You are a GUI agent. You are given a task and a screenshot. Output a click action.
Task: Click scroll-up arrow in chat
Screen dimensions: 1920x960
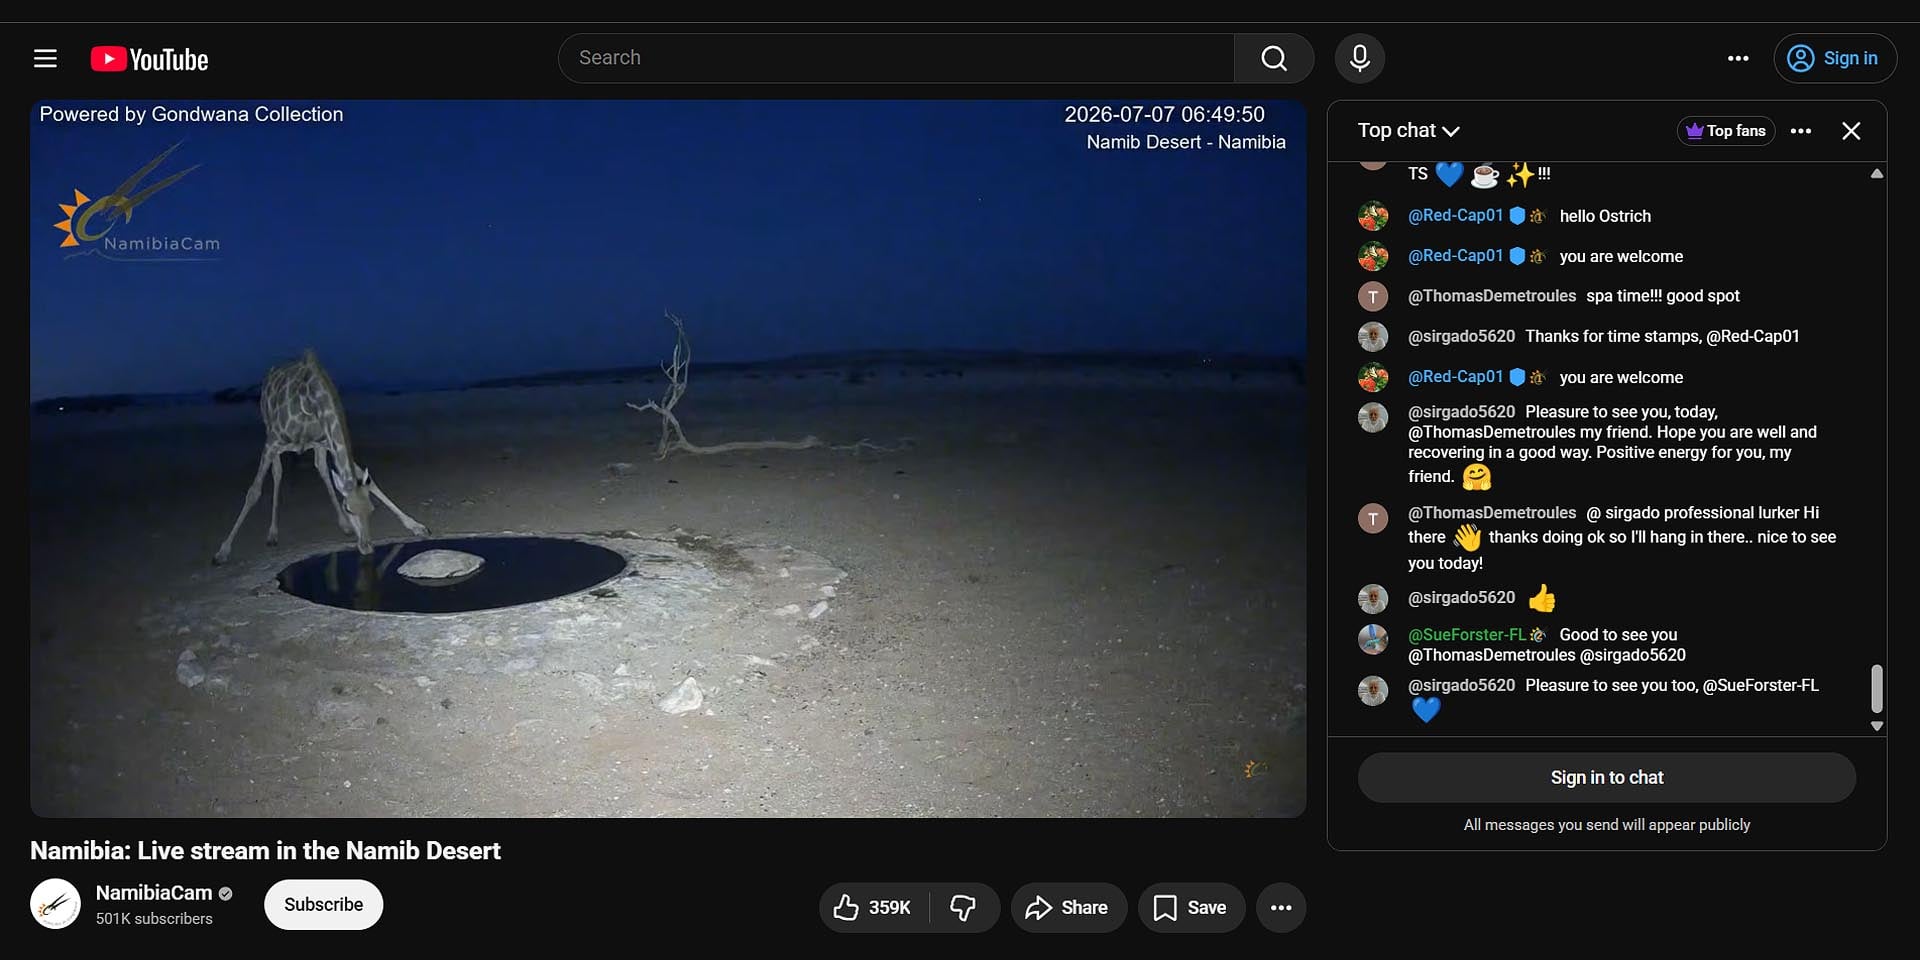[x=1877, y=173]
